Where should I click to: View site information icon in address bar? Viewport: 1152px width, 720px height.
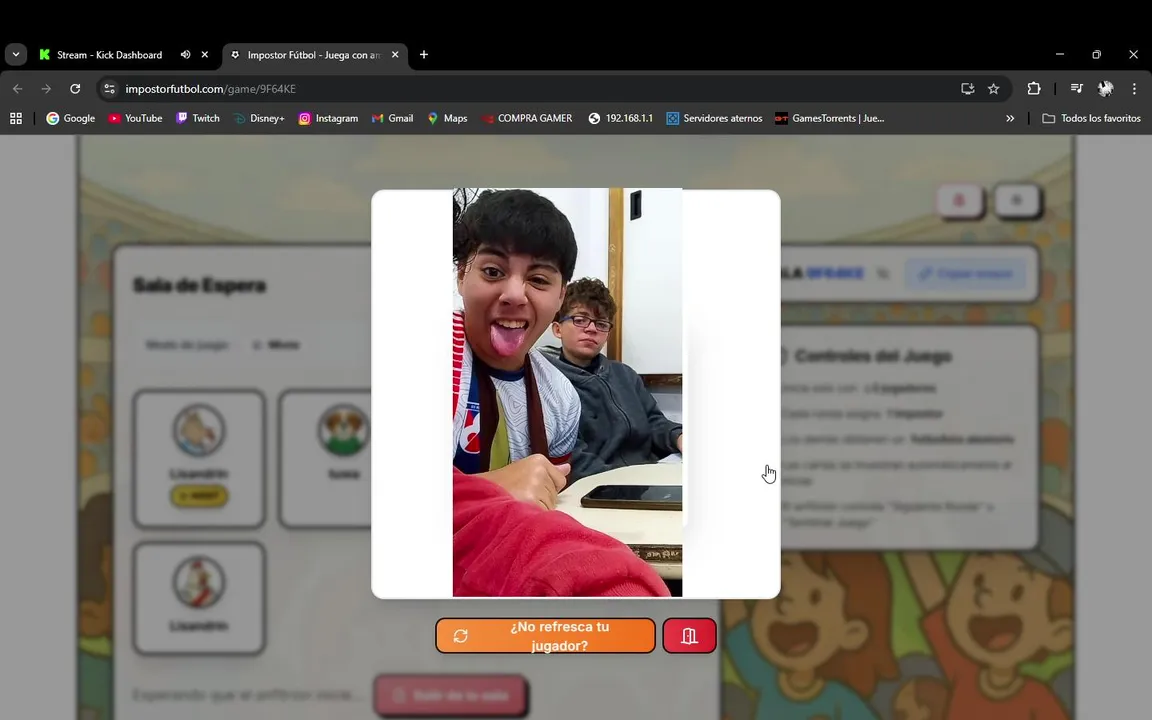109,89
